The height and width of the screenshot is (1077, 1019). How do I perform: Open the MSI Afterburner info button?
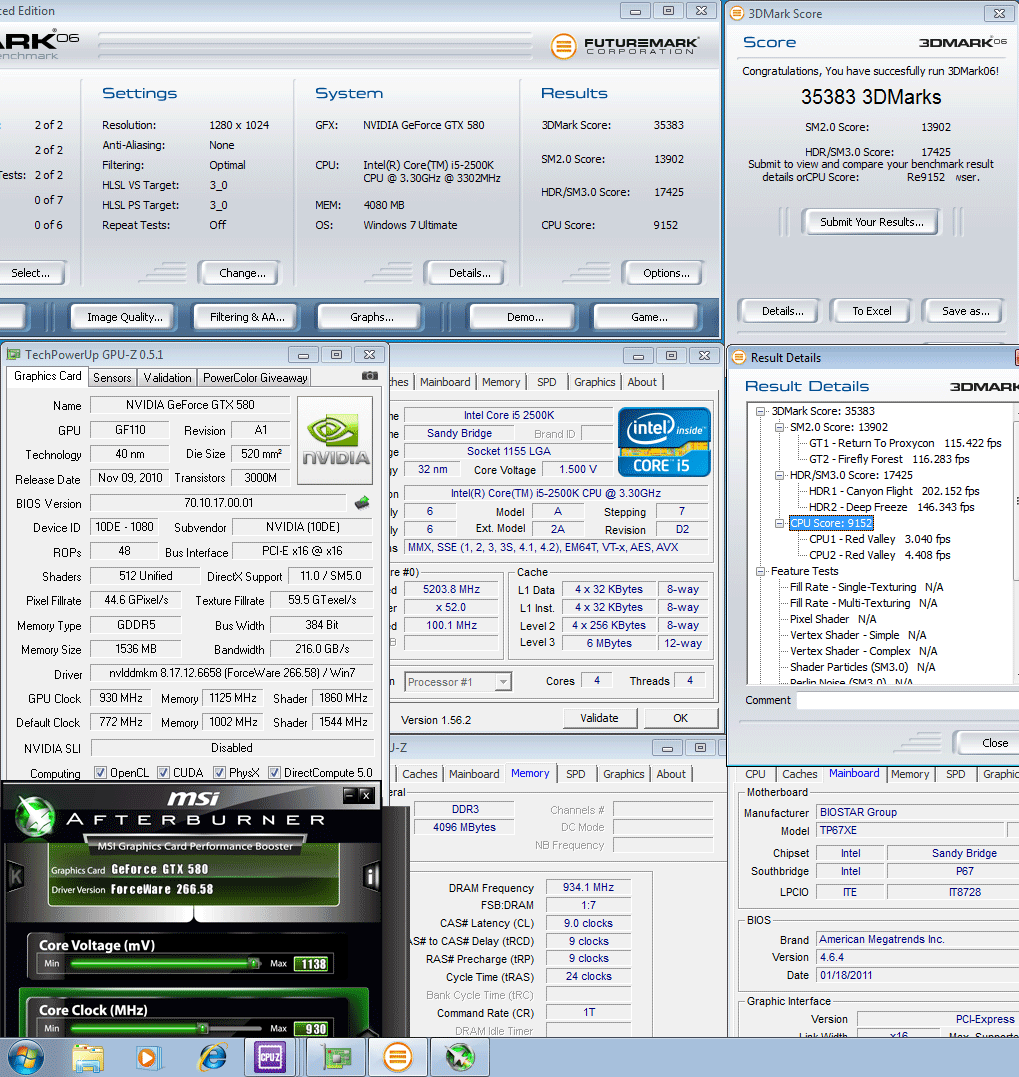click(371, 876)
